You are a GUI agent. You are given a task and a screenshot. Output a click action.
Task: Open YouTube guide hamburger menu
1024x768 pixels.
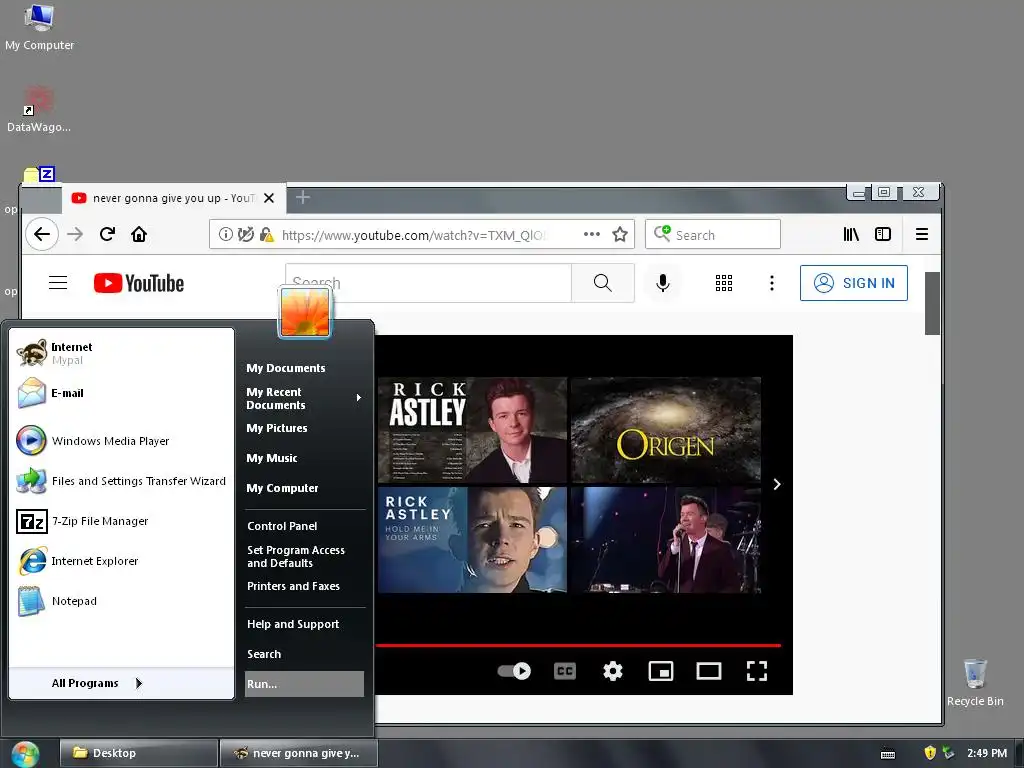58,283
